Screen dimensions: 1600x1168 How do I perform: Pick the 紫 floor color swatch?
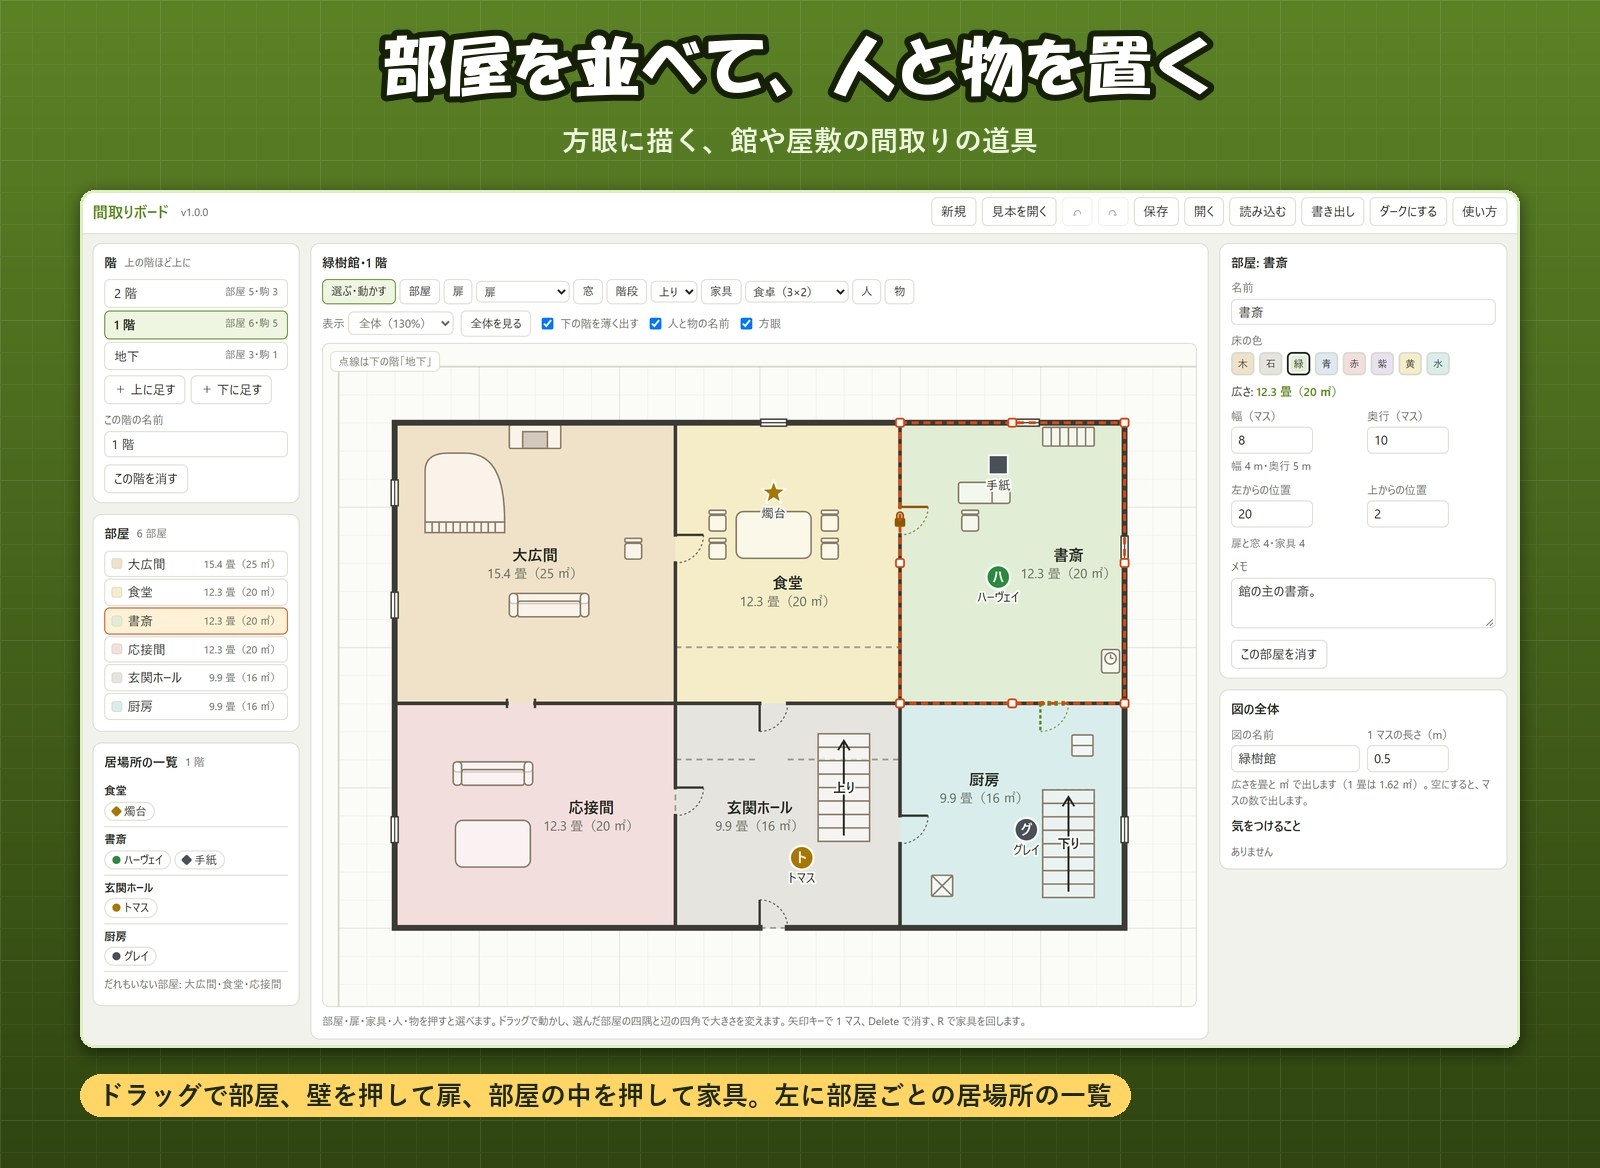click(1382, 364)
